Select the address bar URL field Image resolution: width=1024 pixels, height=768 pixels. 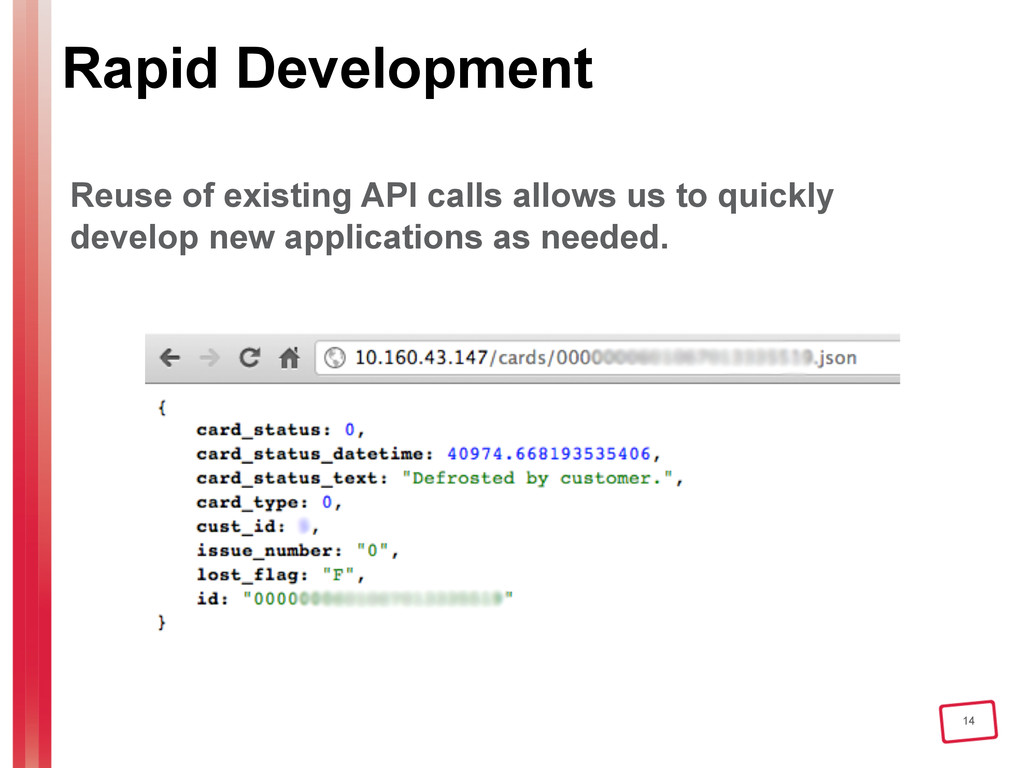point(607,358)
